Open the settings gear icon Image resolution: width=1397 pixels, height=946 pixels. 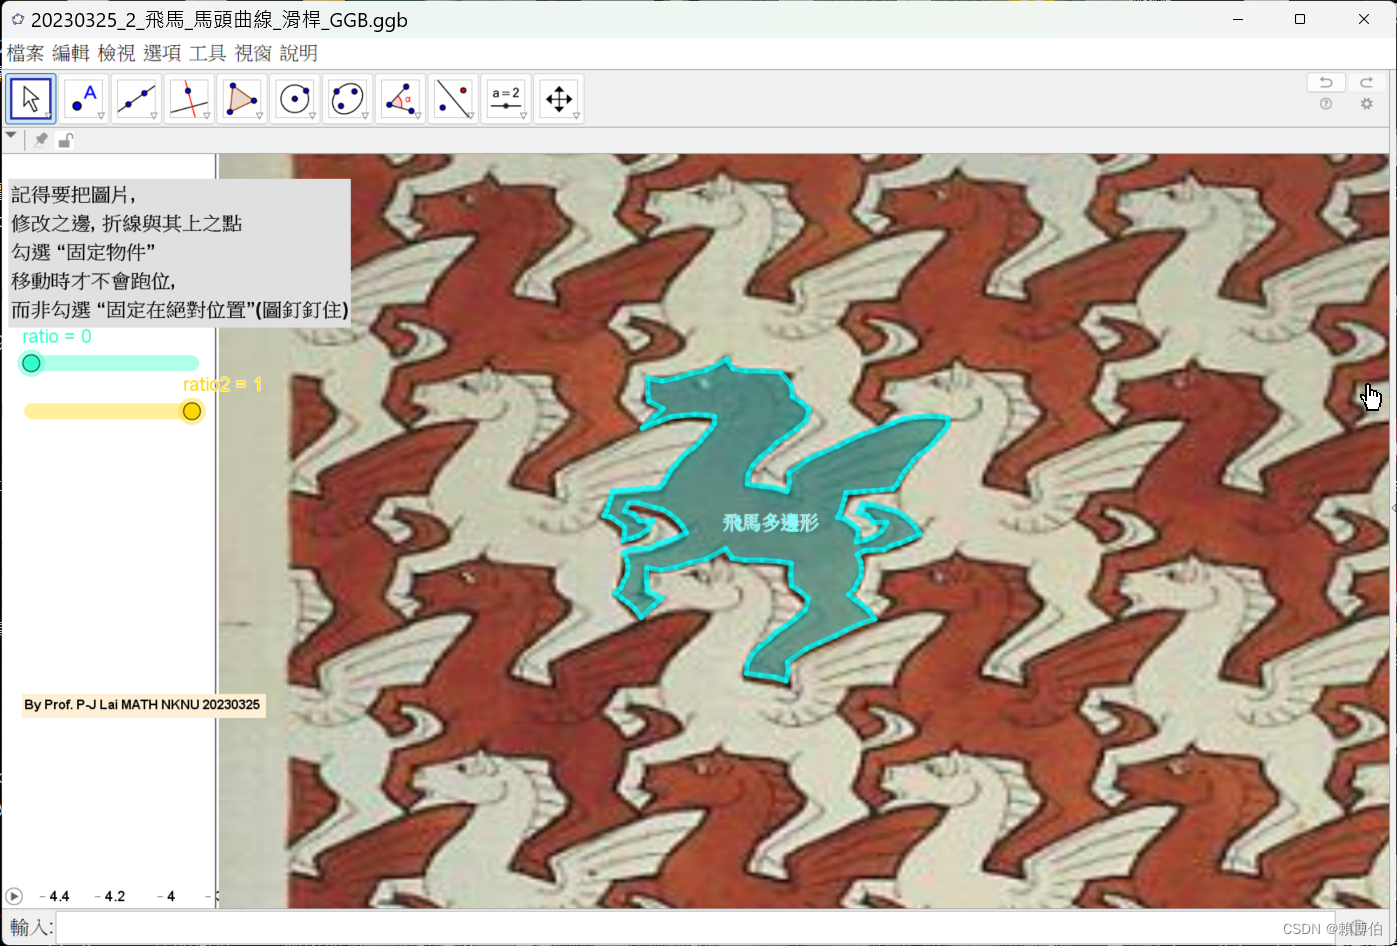coord(1366,104)
